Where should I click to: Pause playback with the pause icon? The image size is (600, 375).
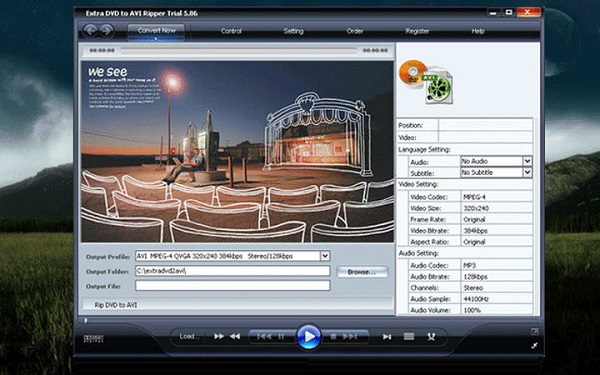(x=281, y=336)
